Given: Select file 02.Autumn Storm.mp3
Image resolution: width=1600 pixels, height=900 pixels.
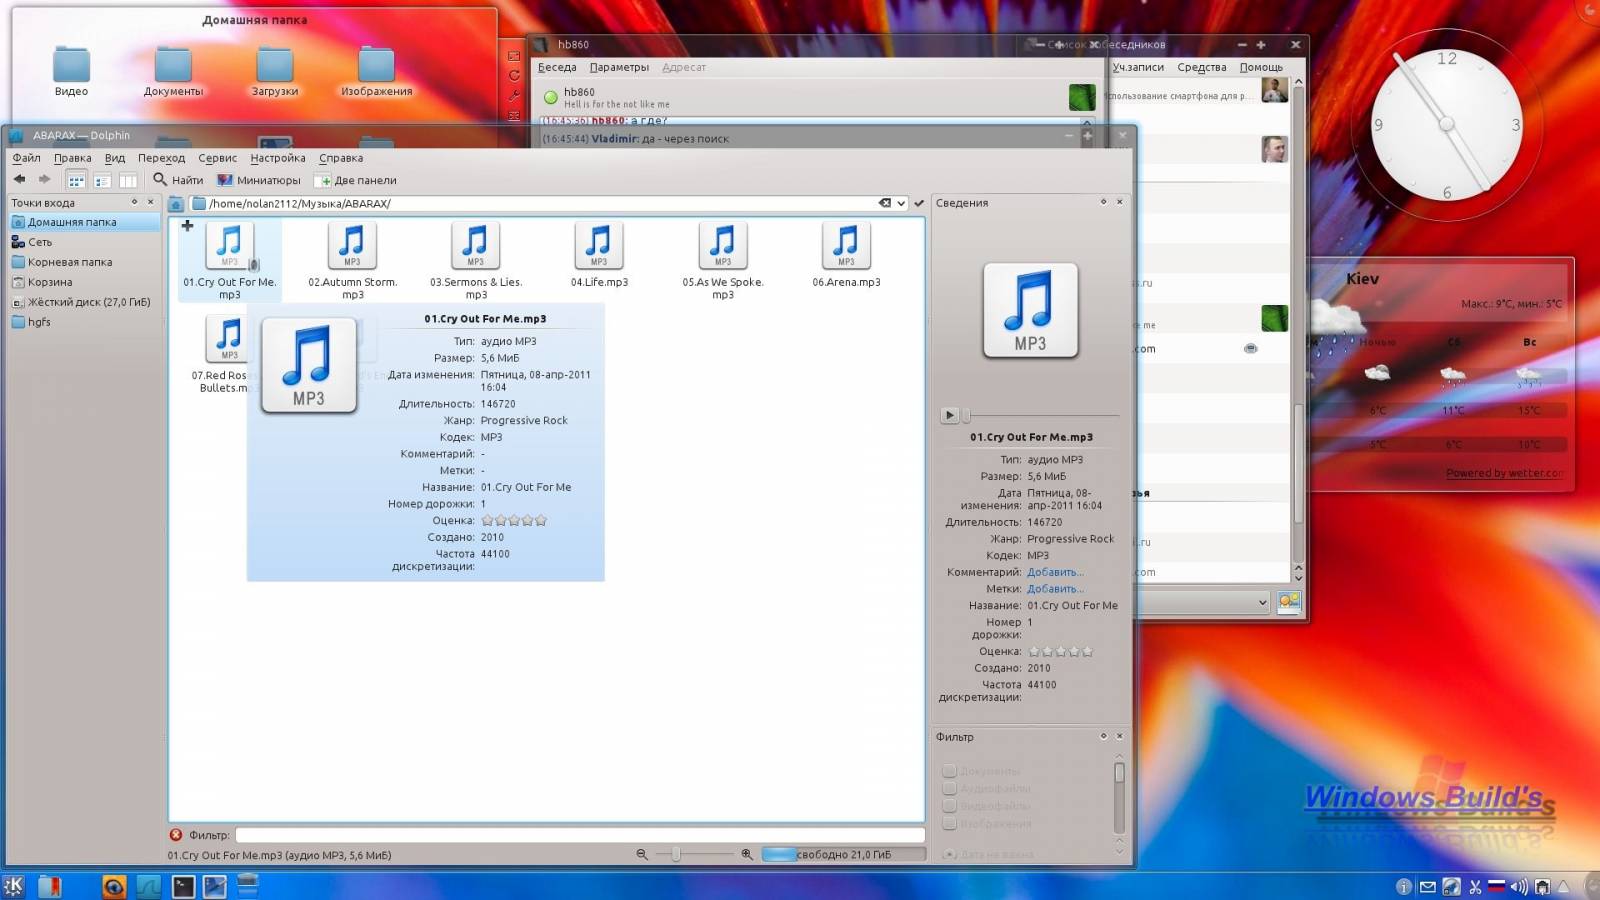Looking at the screenshot, I should point(352,260).
